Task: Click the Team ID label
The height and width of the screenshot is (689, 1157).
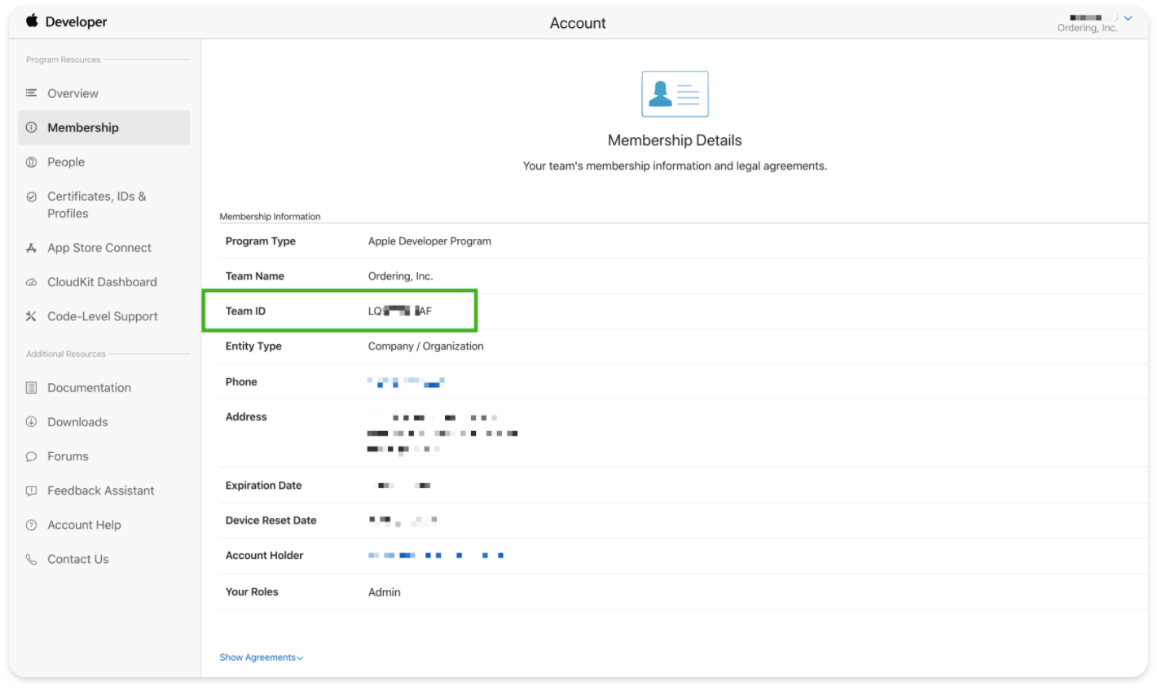Action: point(246,311)
